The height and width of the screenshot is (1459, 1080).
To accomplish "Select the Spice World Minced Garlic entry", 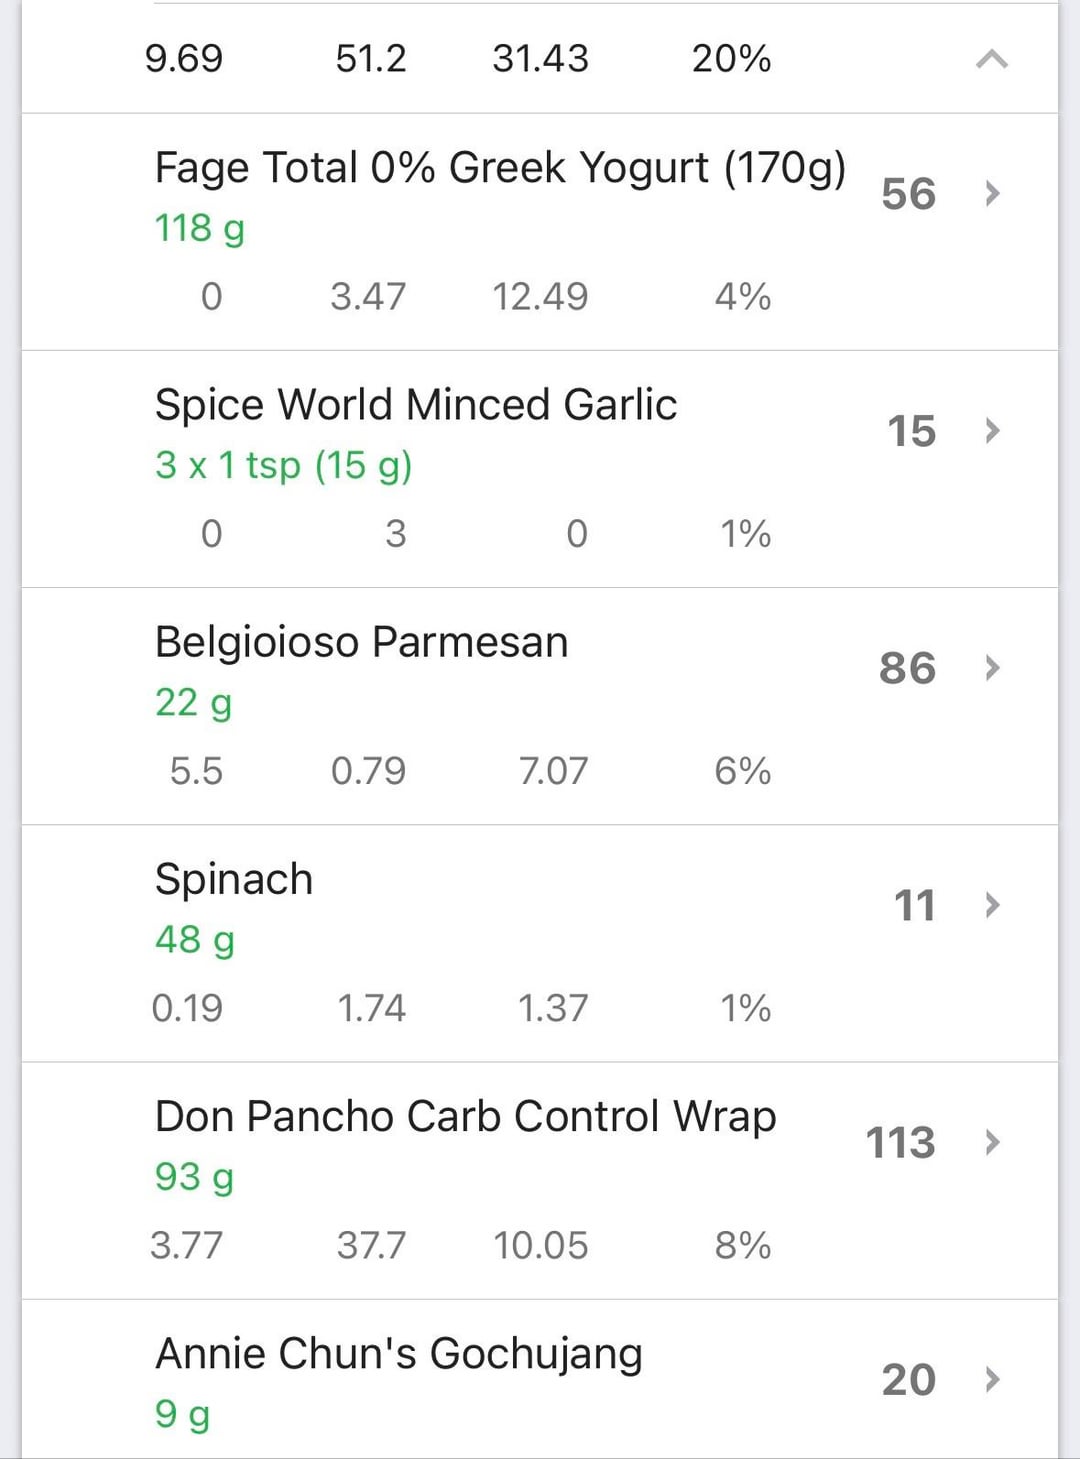I will pyautogui.click(x=416, y=405).
